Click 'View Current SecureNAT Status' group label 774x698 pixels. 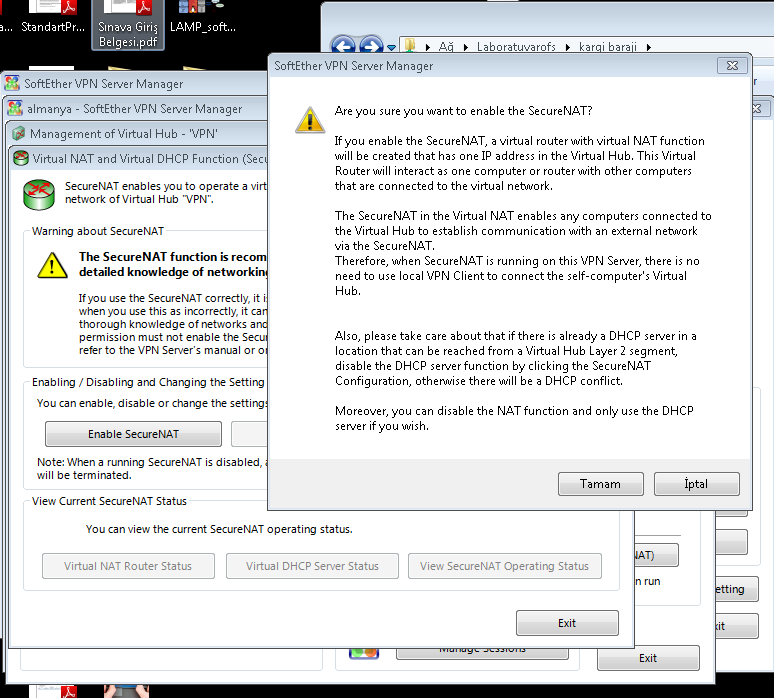tap(109, 501)
